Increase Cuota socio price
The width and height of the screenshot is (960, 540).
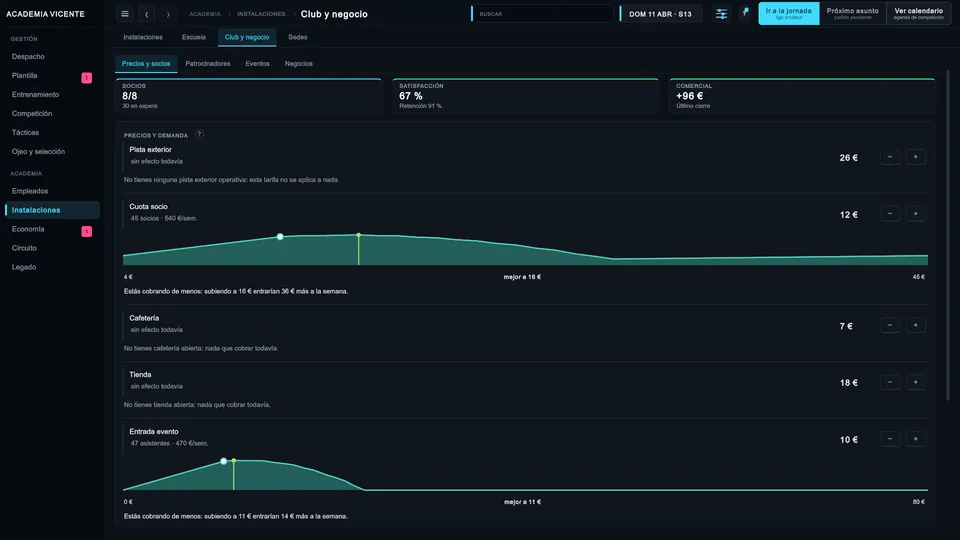[915, 214]
